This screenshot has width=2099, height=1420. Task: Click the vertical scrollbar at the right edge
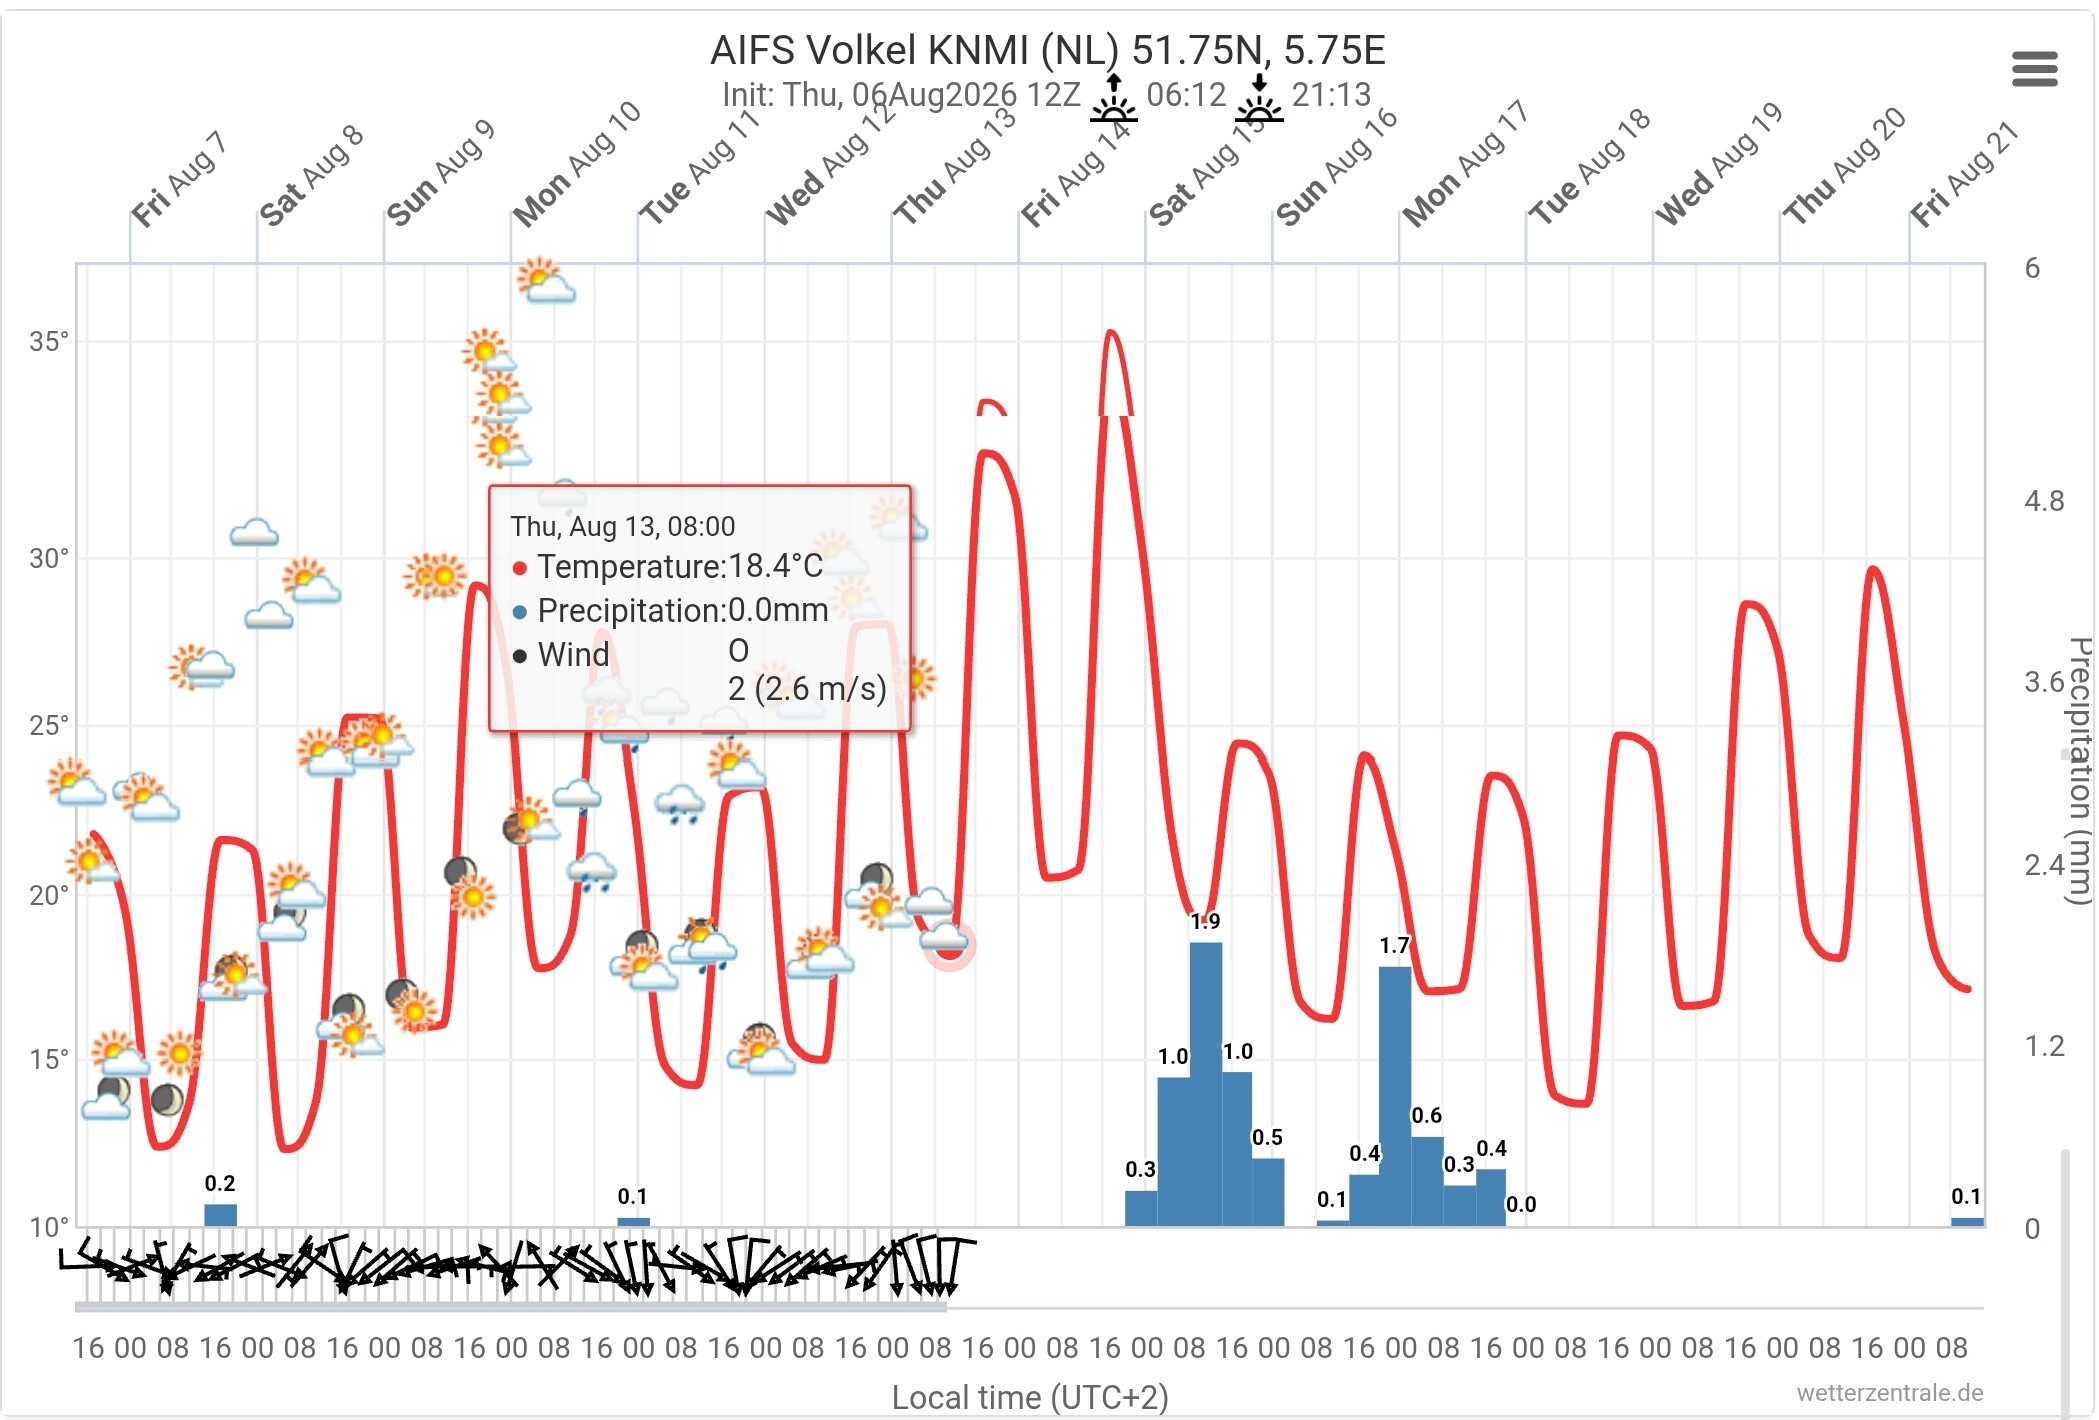point(2064,1284)
